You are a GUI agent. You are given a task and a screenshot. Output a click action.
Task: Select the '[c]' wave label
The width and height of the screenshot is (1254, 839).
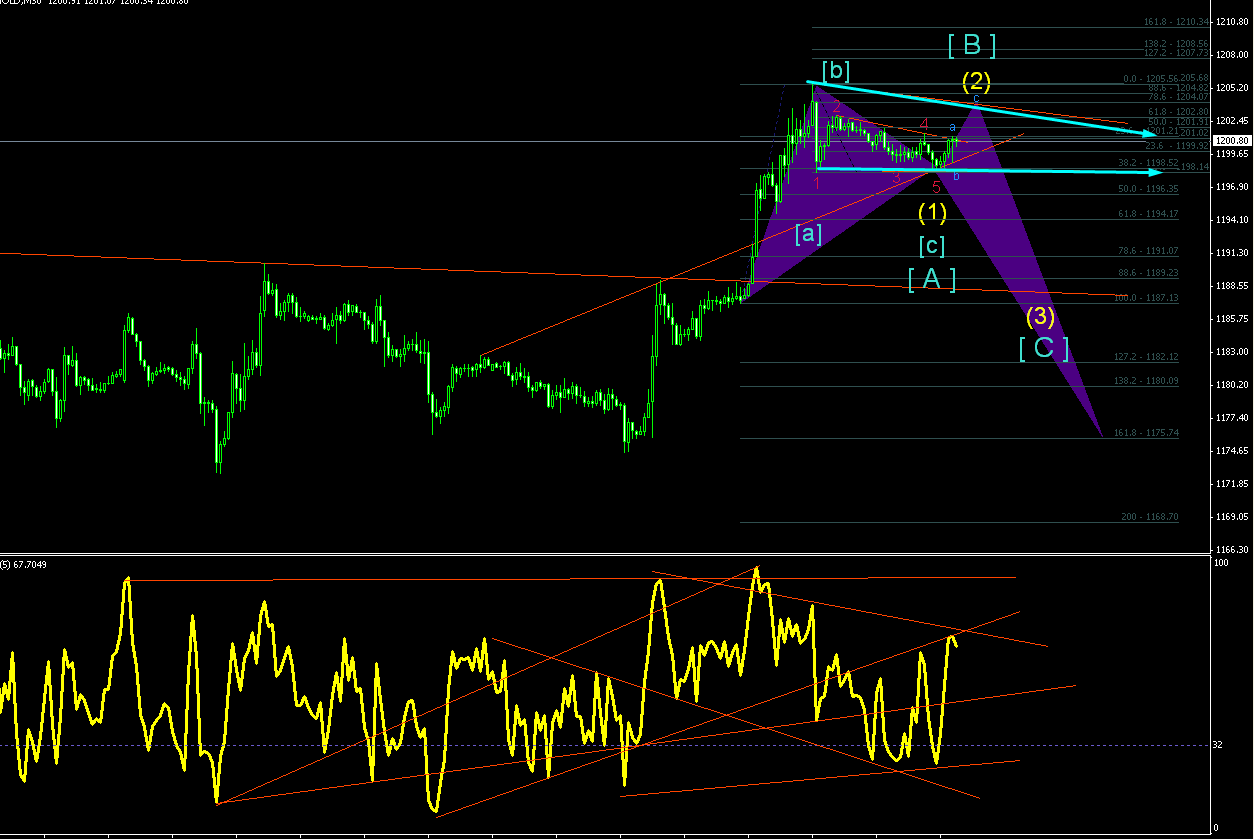point(932,245)
